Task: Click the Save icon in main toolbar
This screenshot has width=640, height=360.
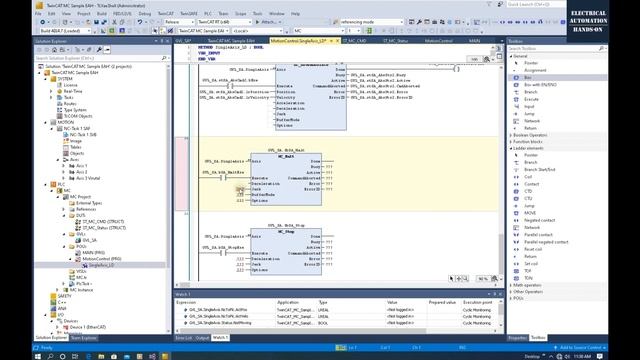Action: point(96,22)
